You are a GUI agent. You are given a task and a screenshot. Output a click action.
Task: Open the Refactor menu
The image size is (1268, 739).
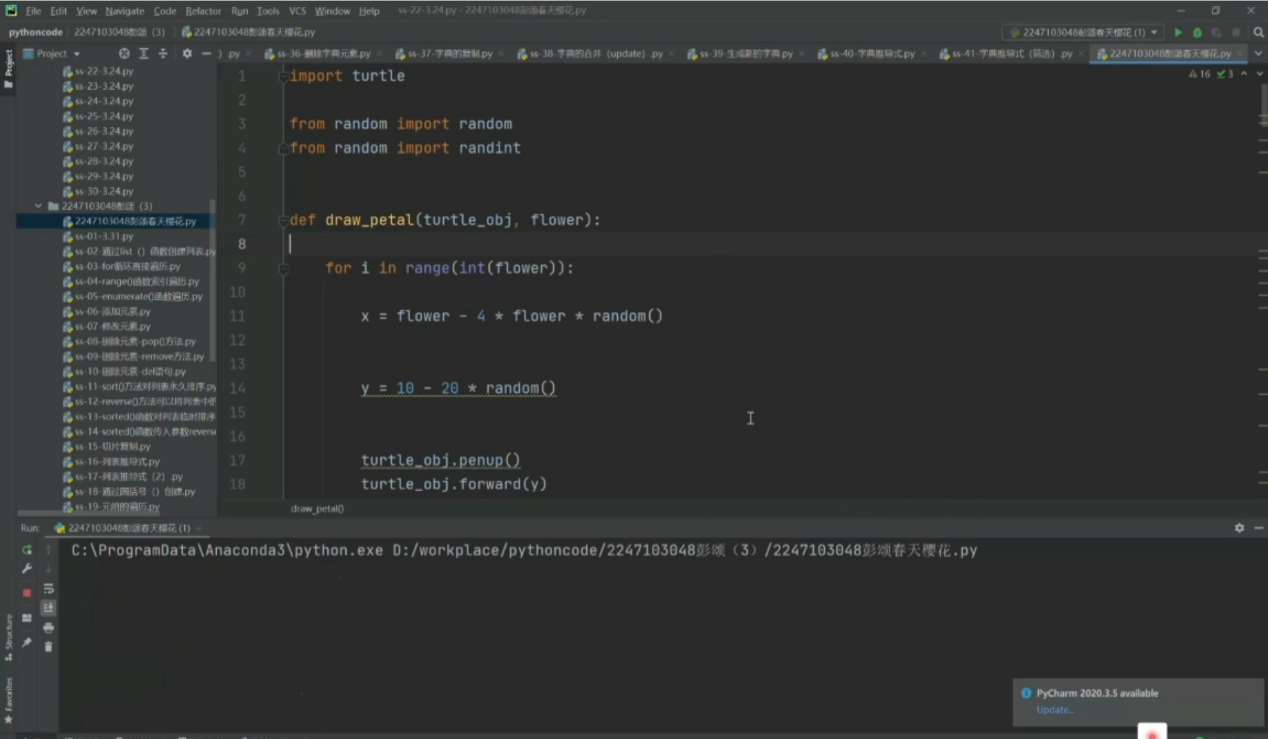tap(203, 11)
